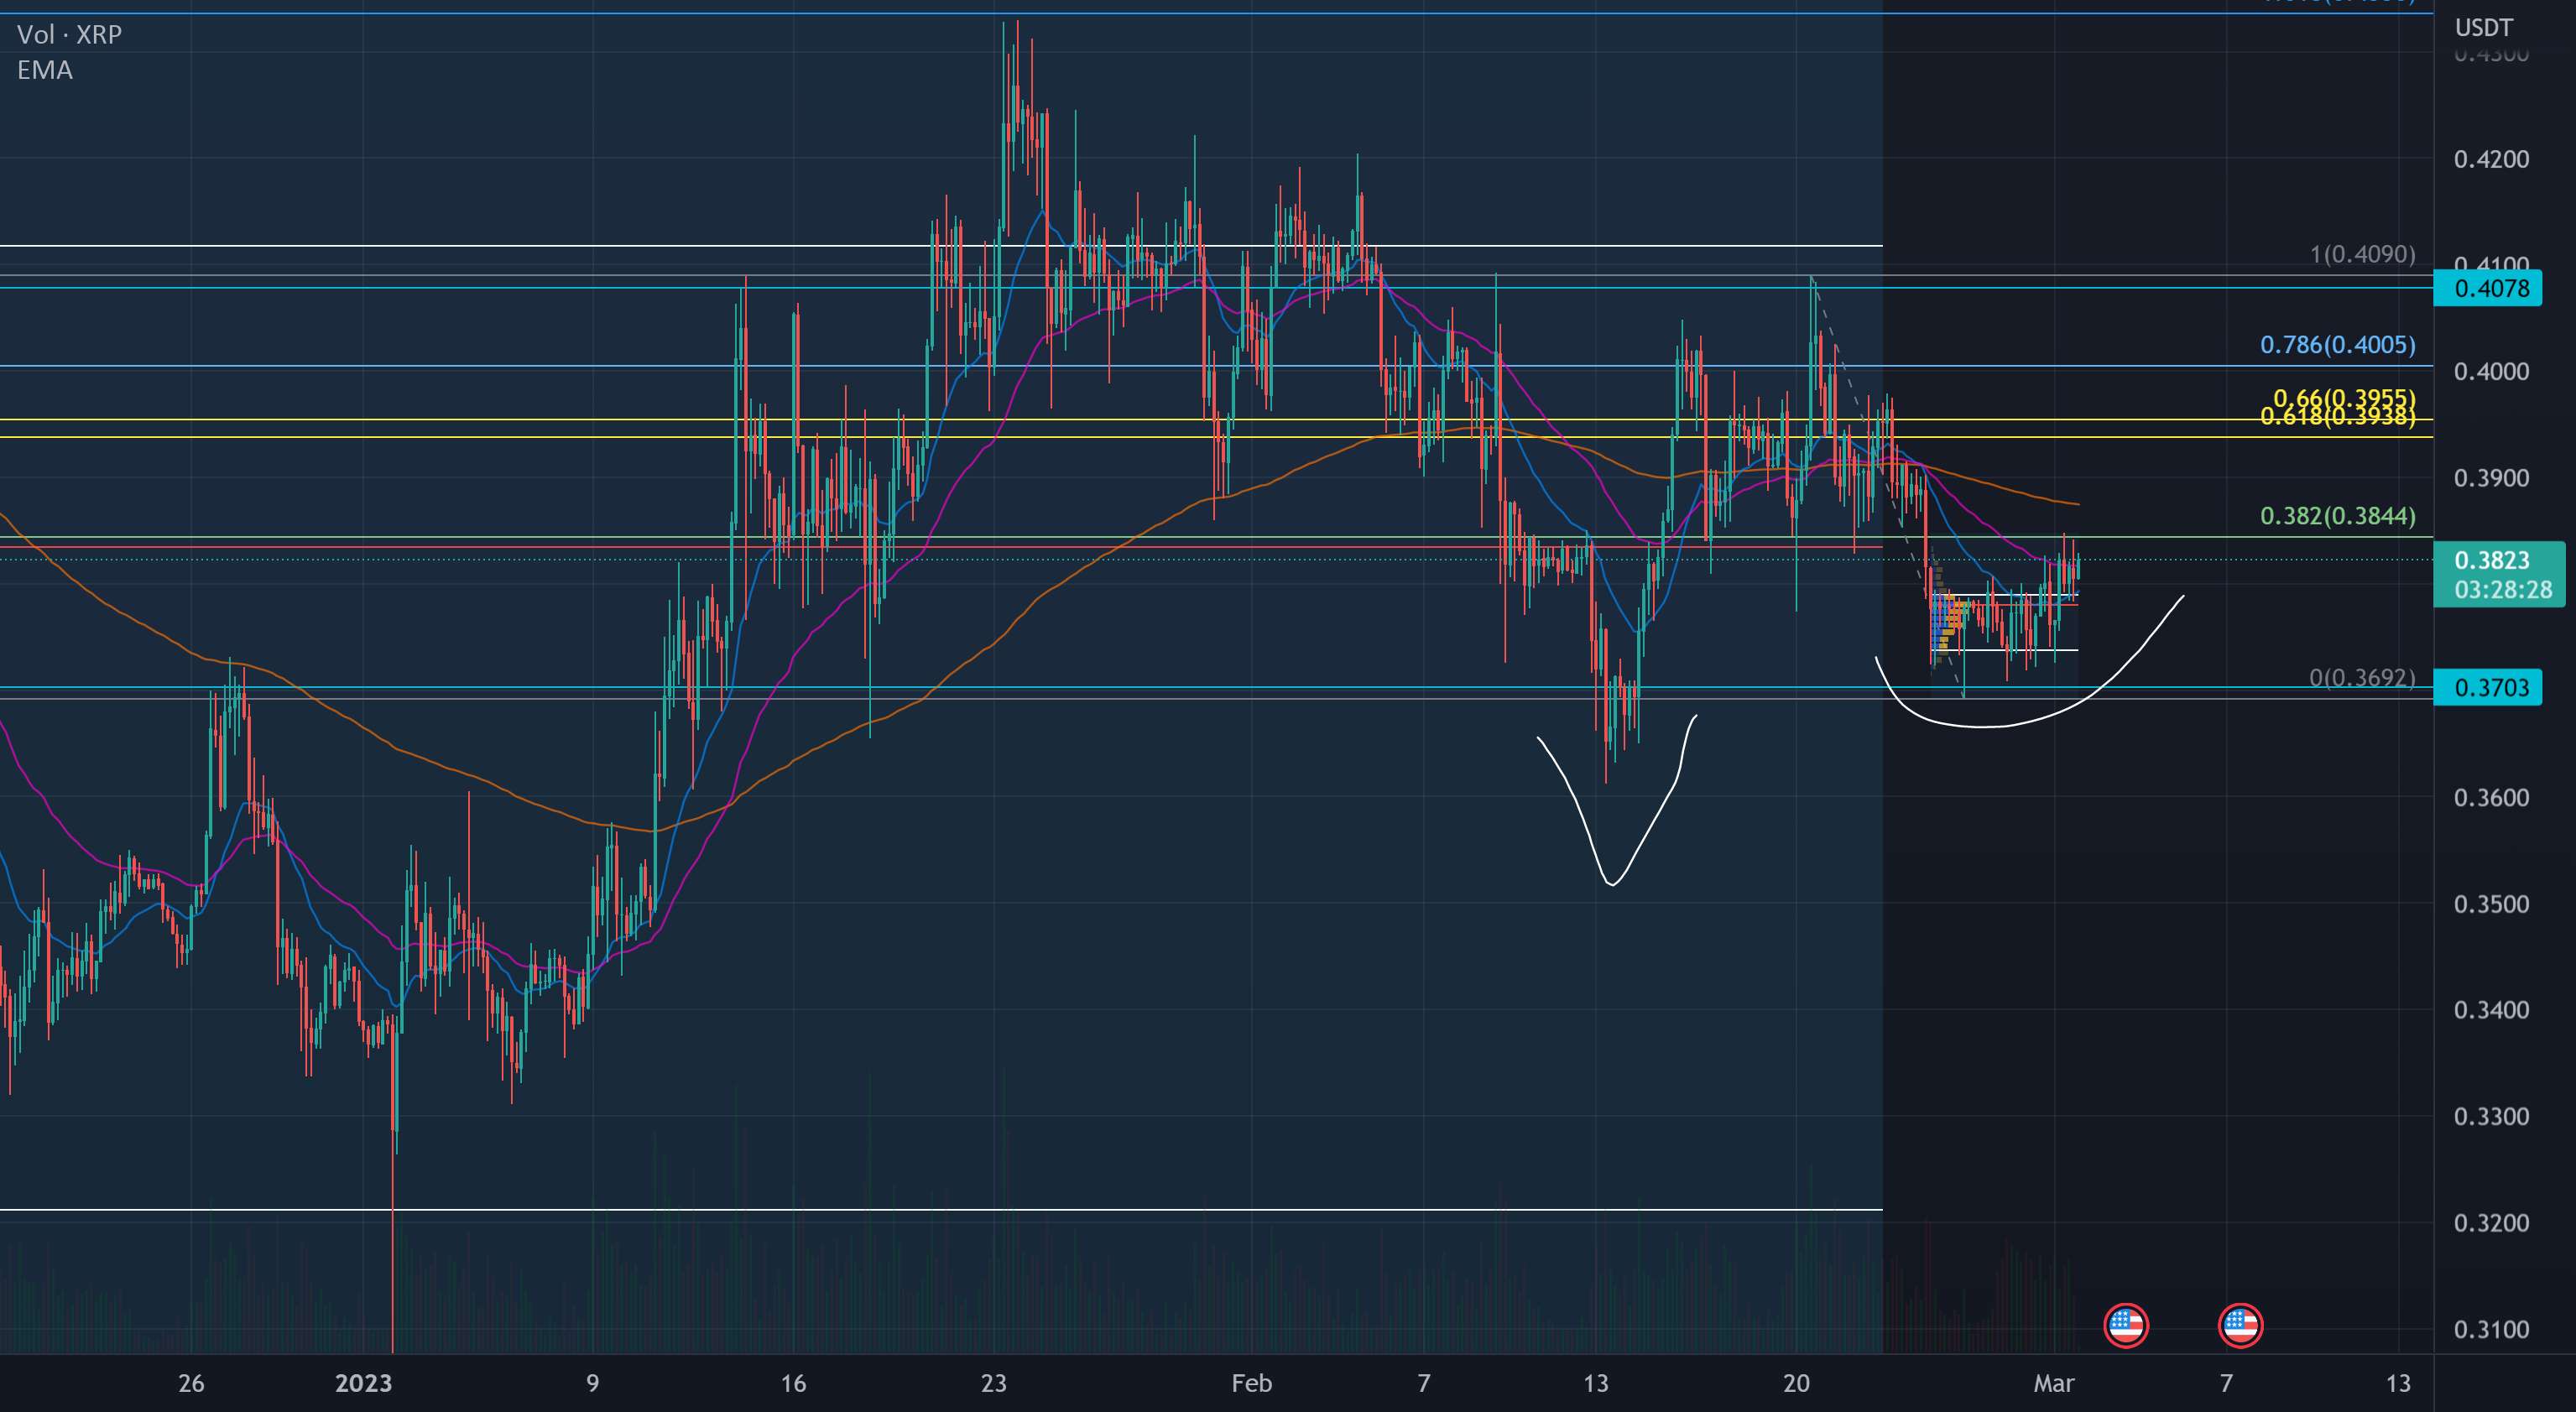Screen dimensions: 2576x1412
Task: Click the date 9 on time axis
Action: pos(593,1384)
